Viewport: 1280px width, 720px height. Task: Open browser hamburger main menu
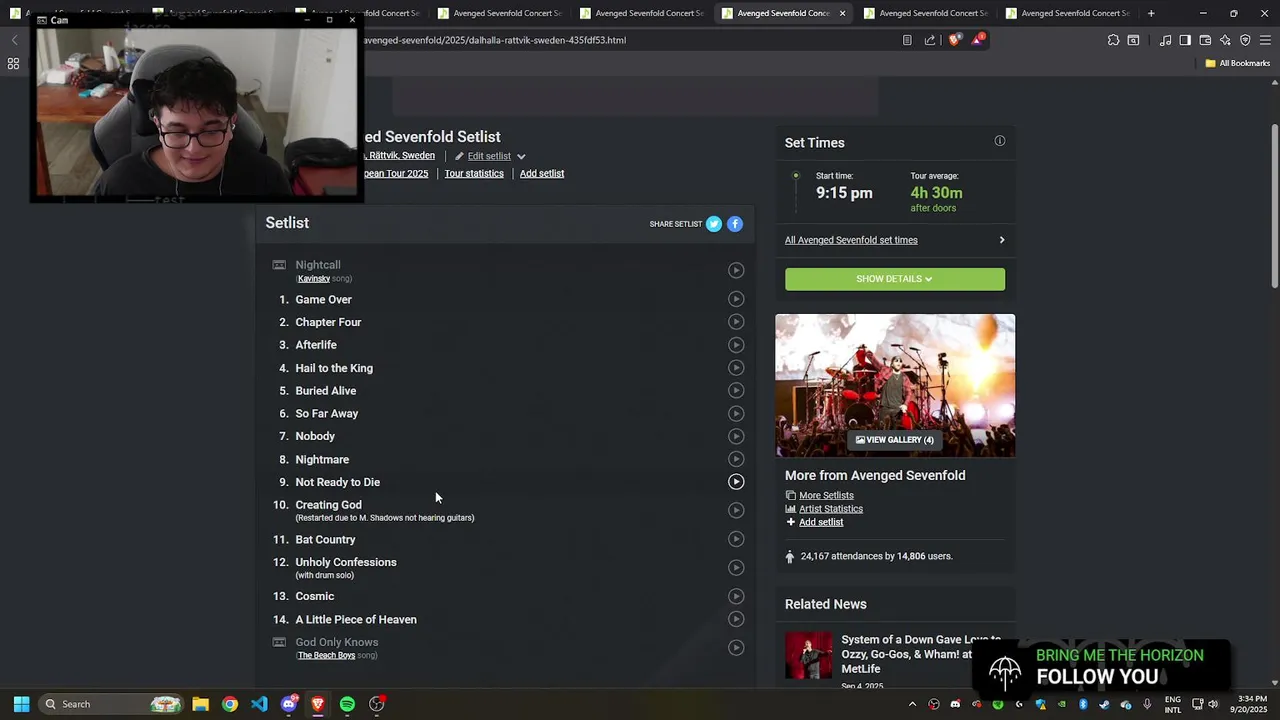pyautogui.click(x=1265, y=40)
